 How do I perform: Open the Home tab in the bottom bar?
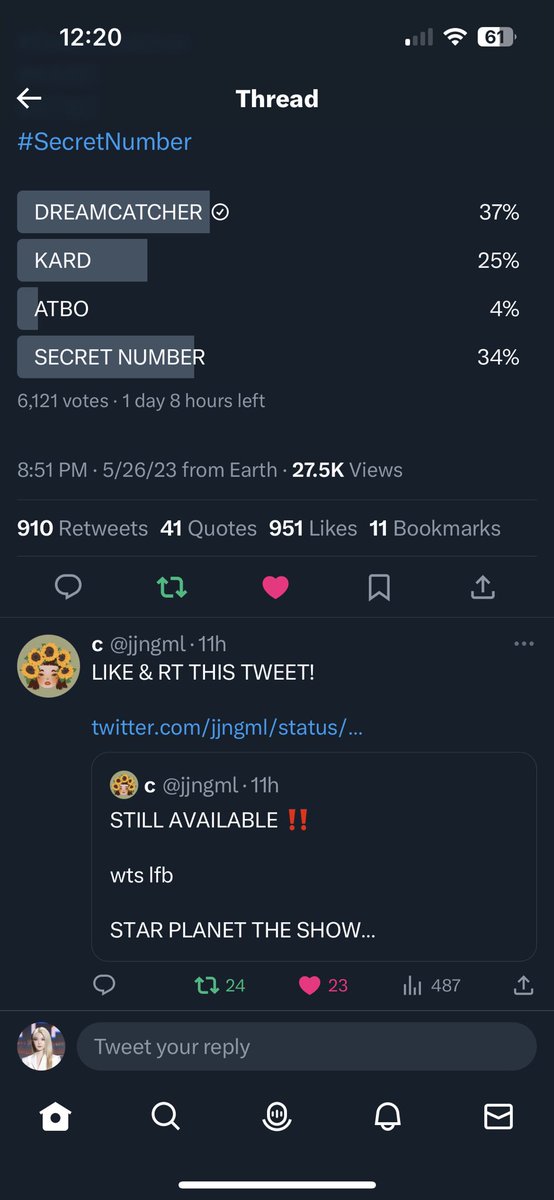pyautogui.click(x=55, y=1116)
